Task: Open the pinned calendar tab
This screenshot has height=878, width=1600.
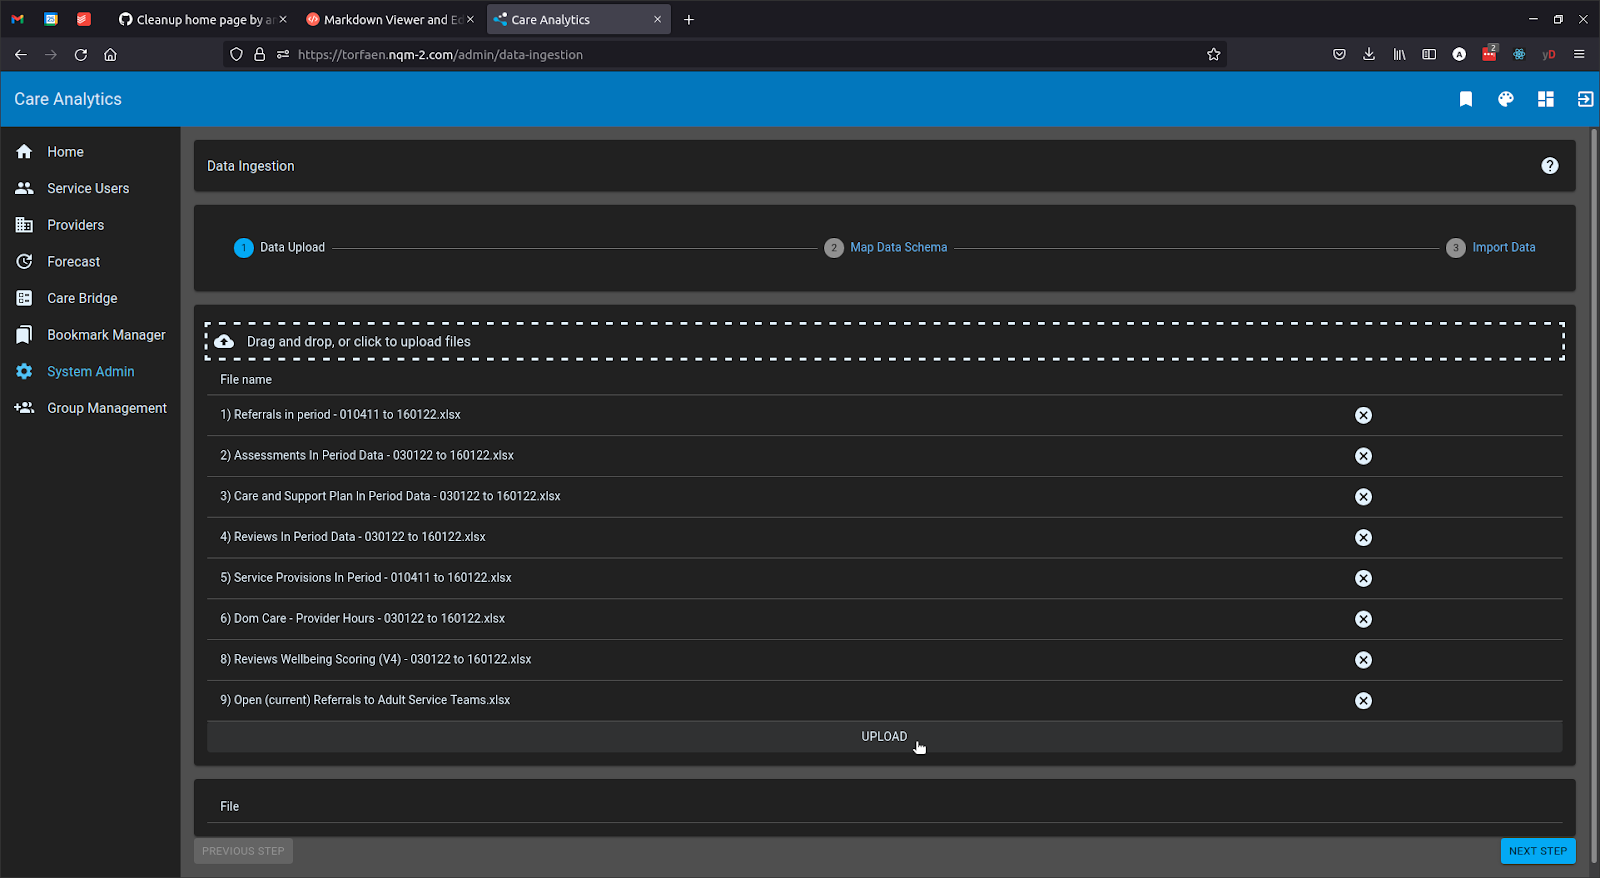Action: tap(51, 20)
